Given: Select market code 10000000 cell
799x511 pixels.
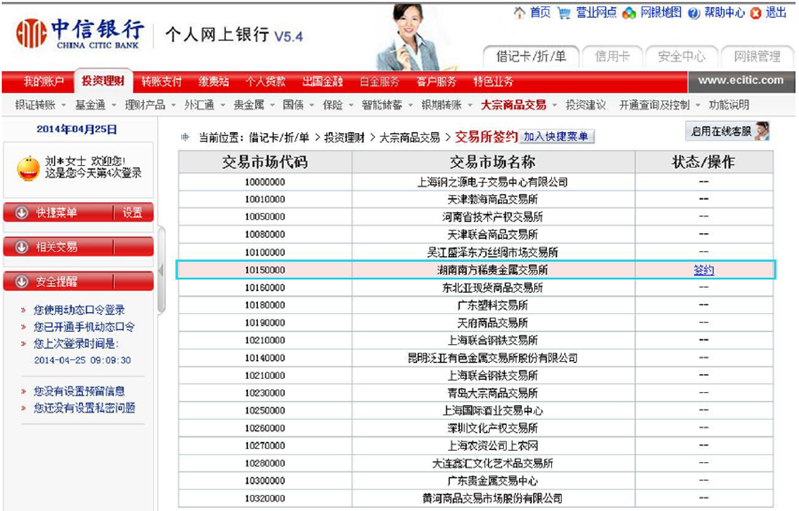Looking at the screenshot, I should click(265, 182).
